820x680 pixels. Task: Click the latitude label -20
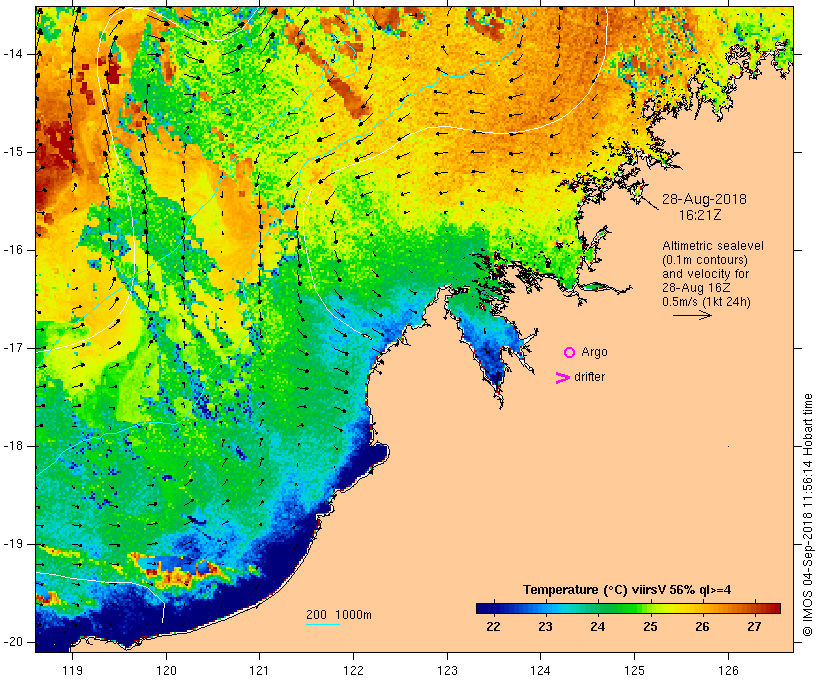[x=13, y=642]
